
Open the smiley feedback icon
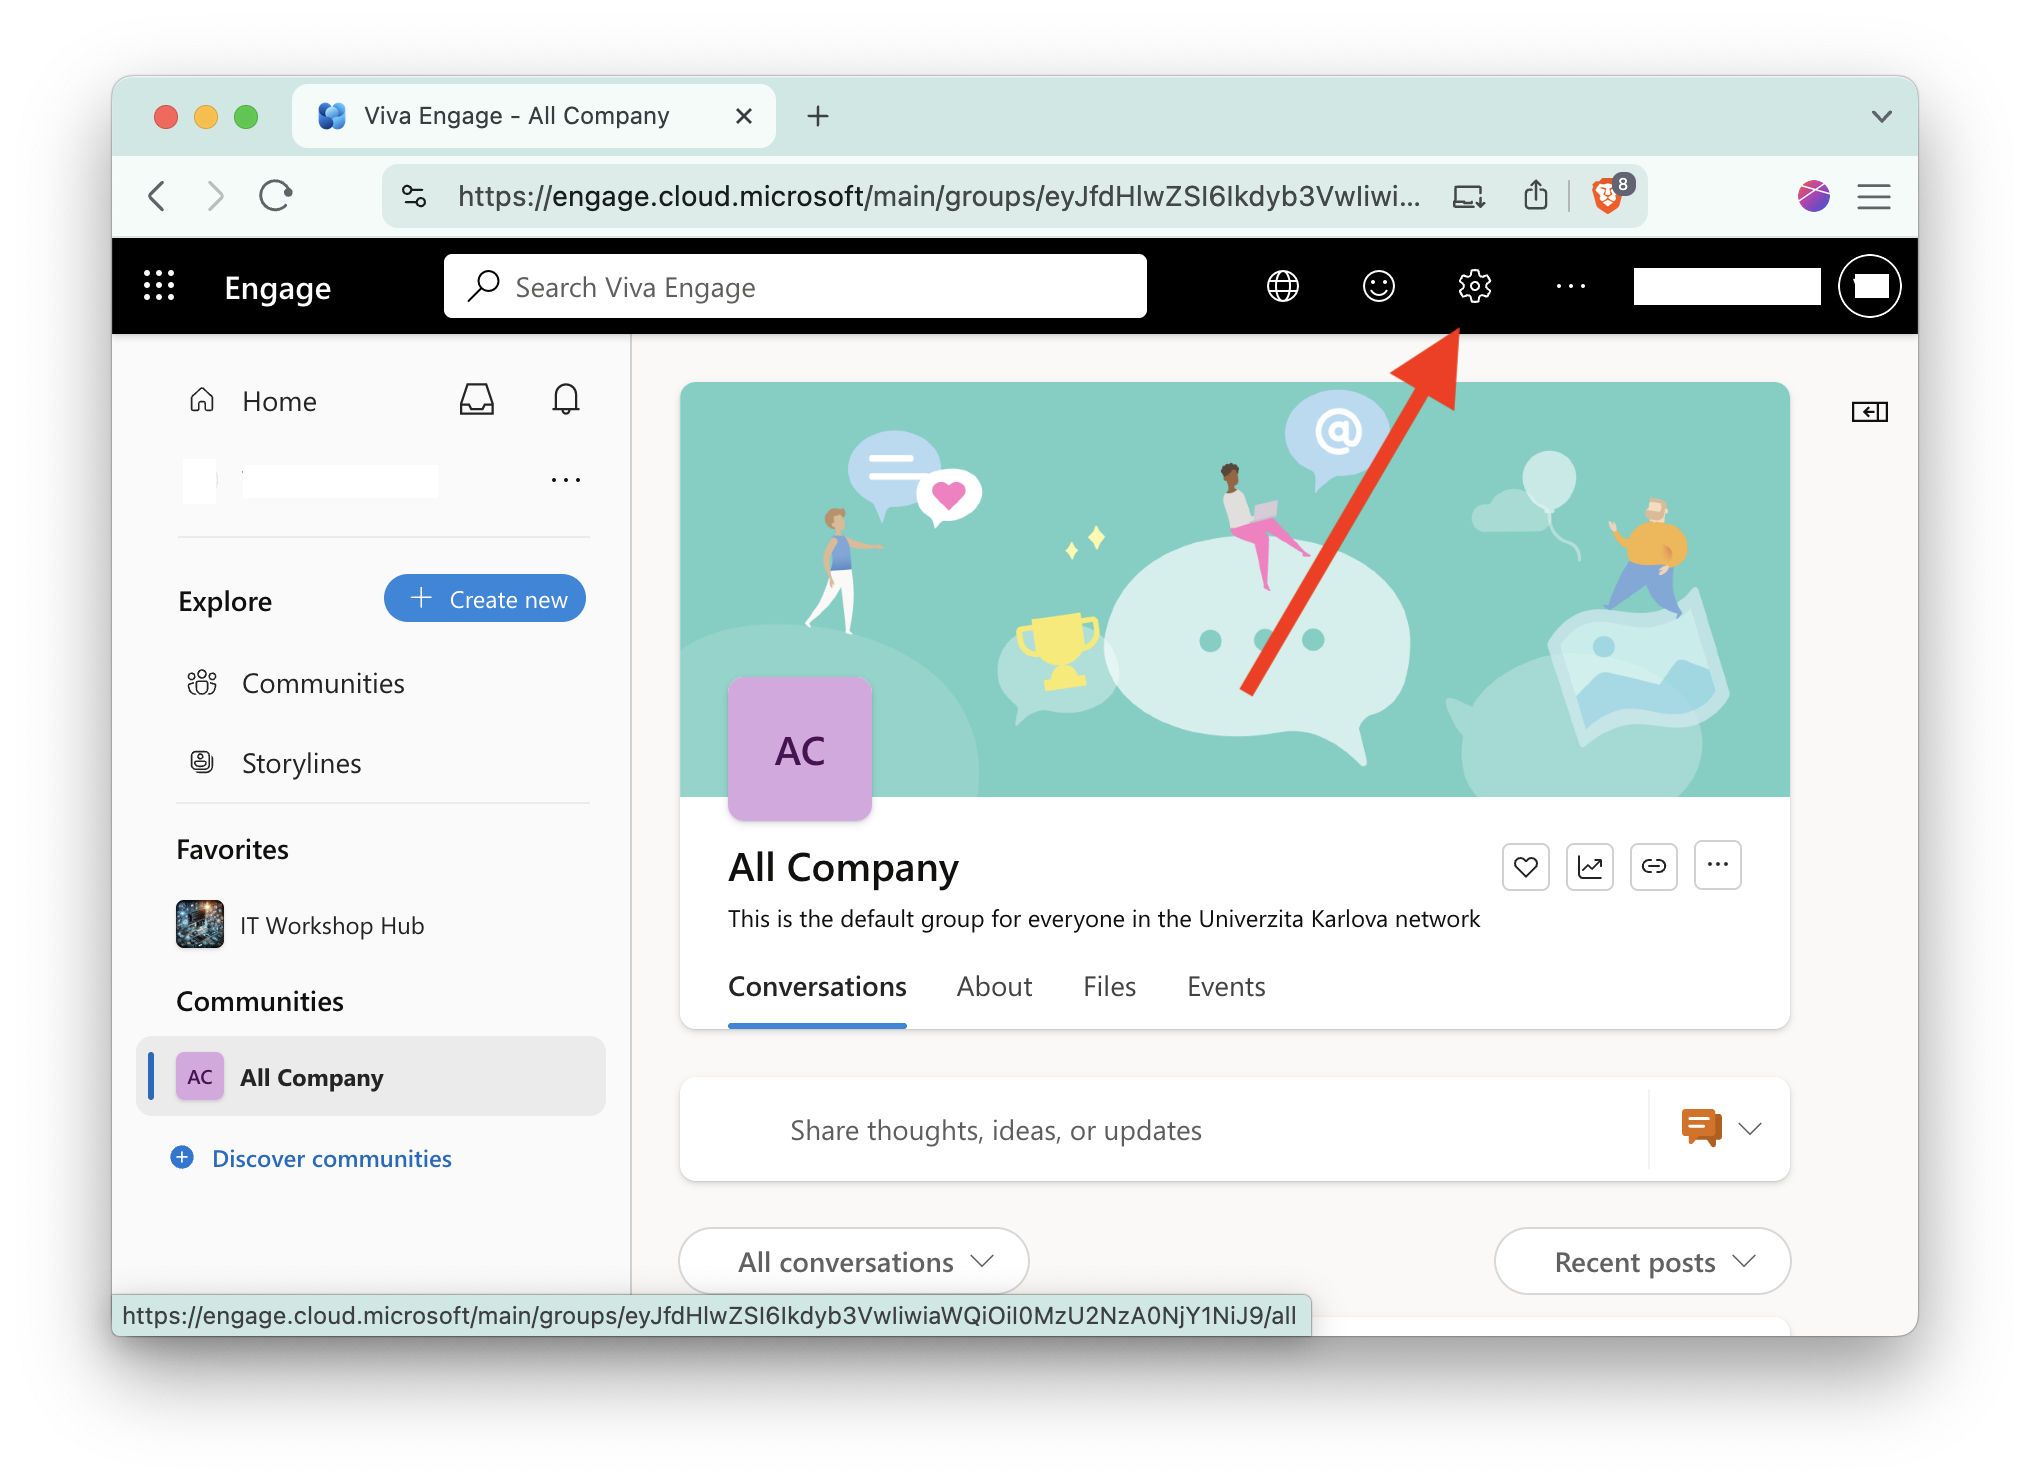(1378, 287)
